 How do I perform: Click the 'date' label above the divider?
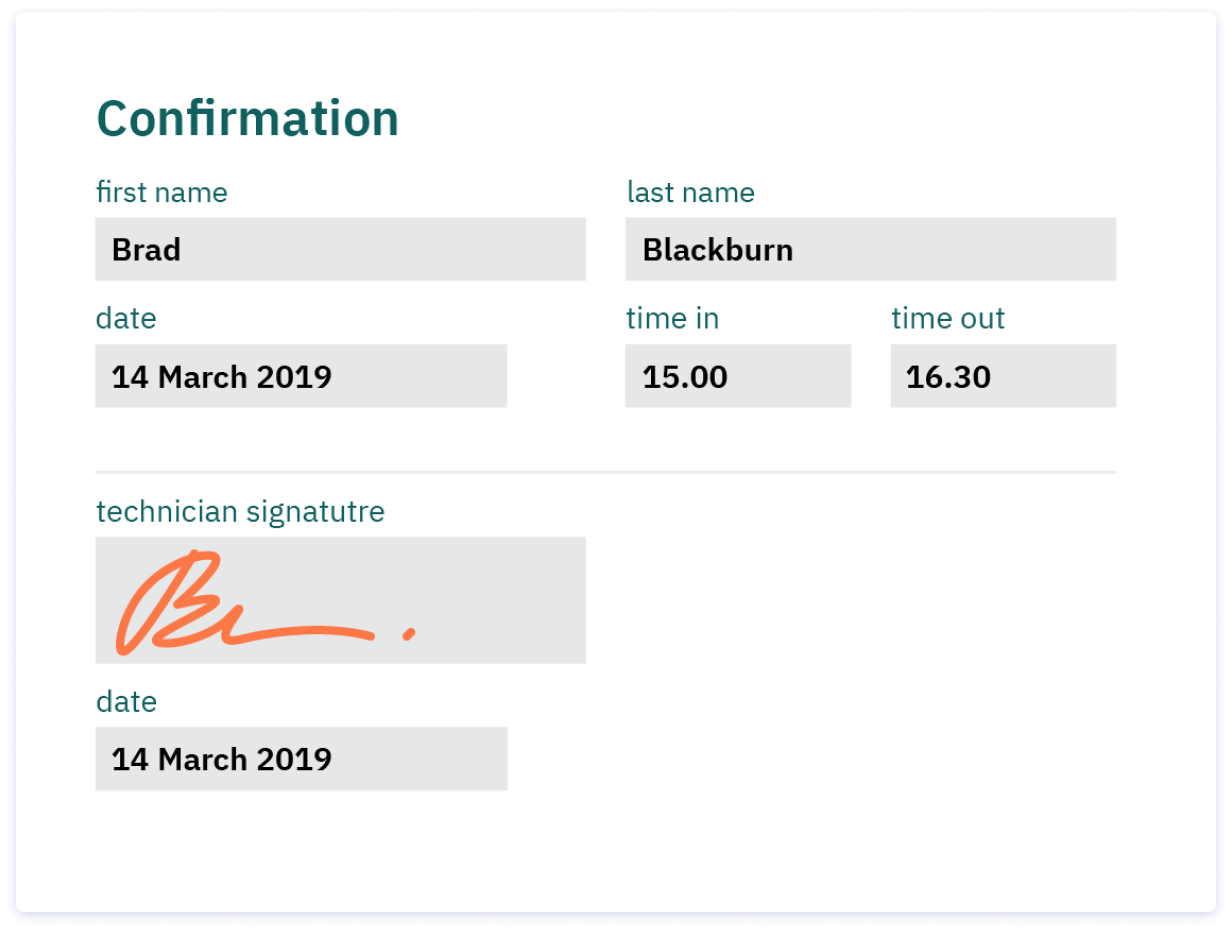coord(126,319)
